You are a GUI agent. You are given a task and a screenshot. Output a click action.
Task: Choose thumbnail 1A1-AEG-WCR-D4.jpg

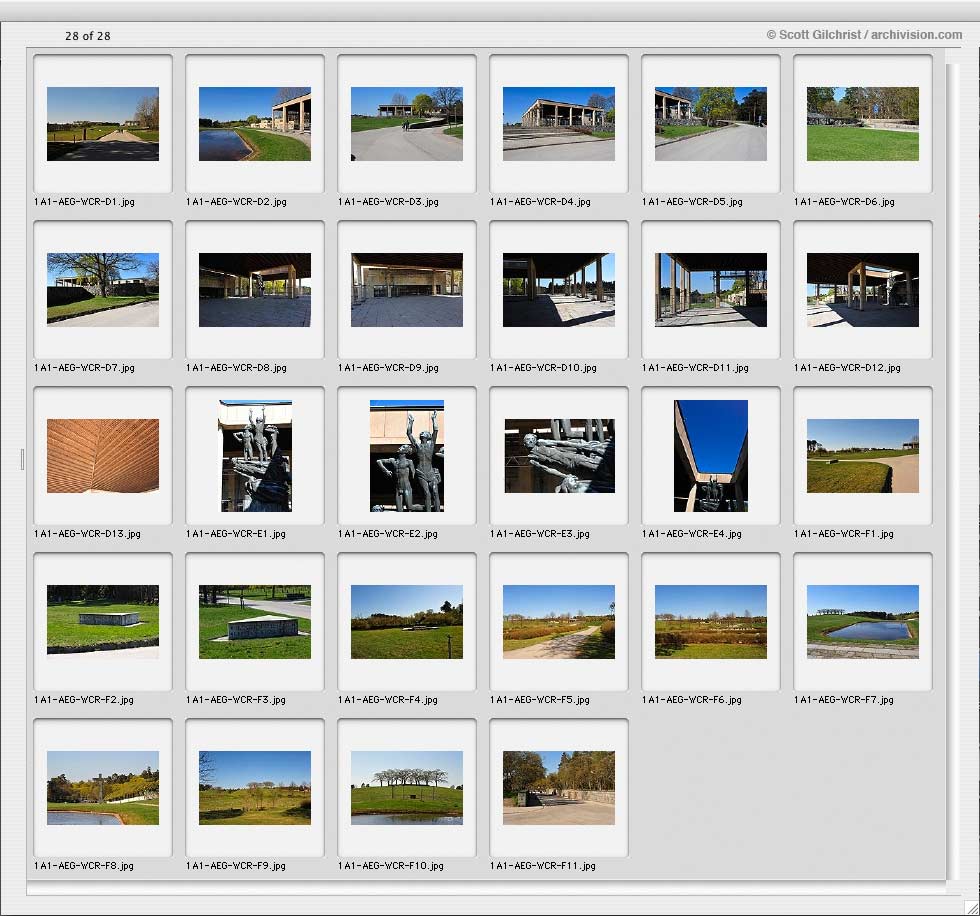point(558,124)
